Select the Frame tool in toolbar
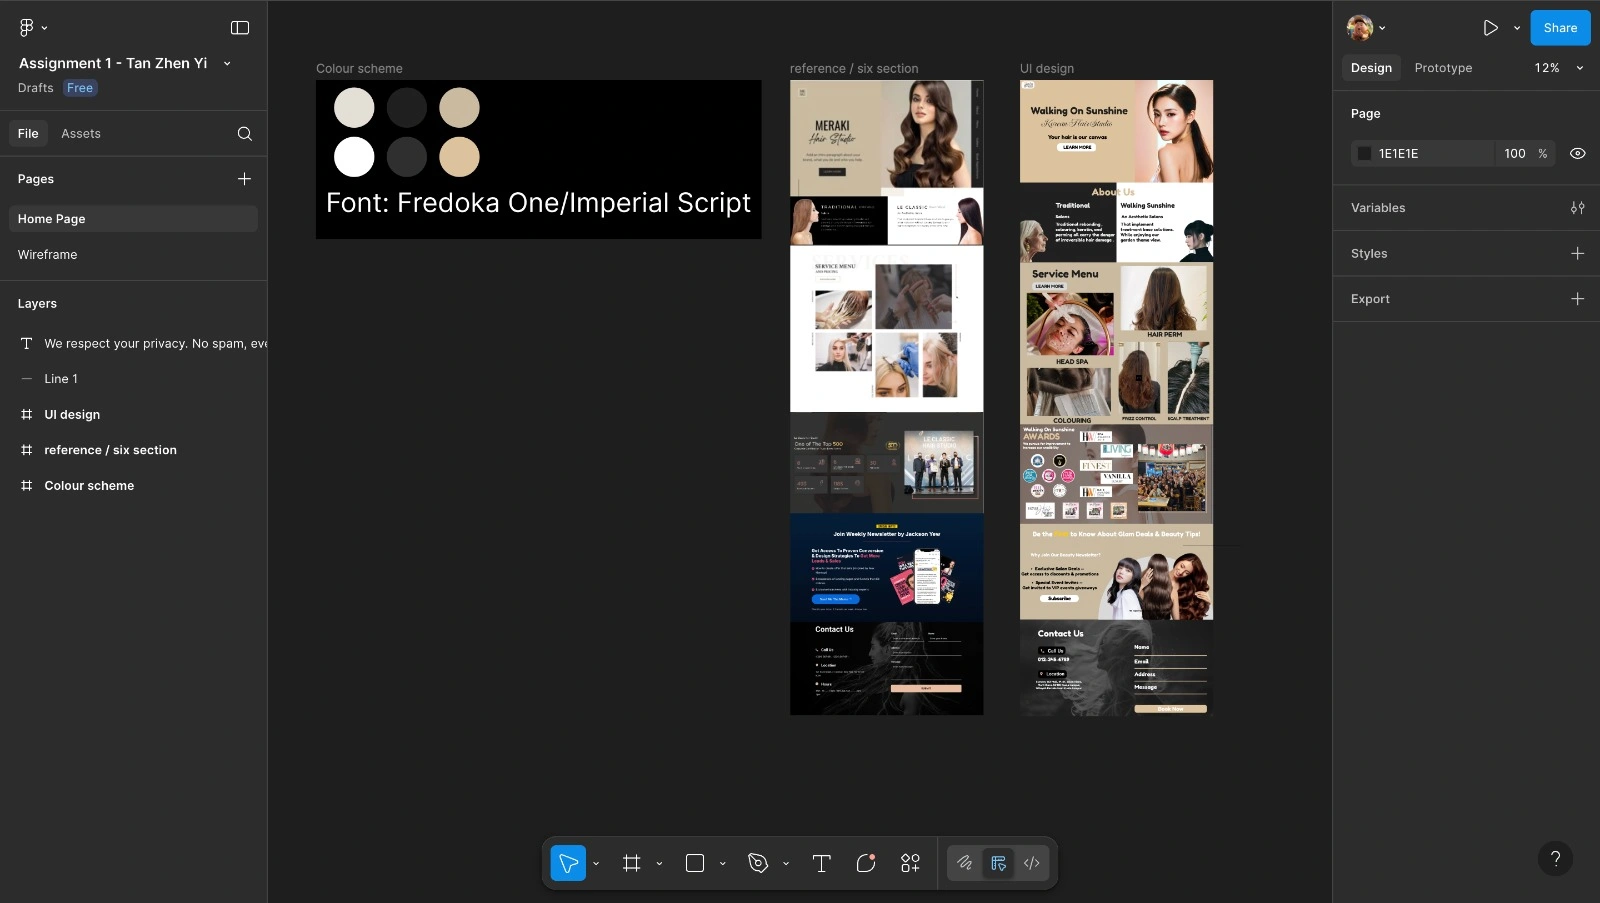Screen dimensions: 1600x903 point(631,863)
